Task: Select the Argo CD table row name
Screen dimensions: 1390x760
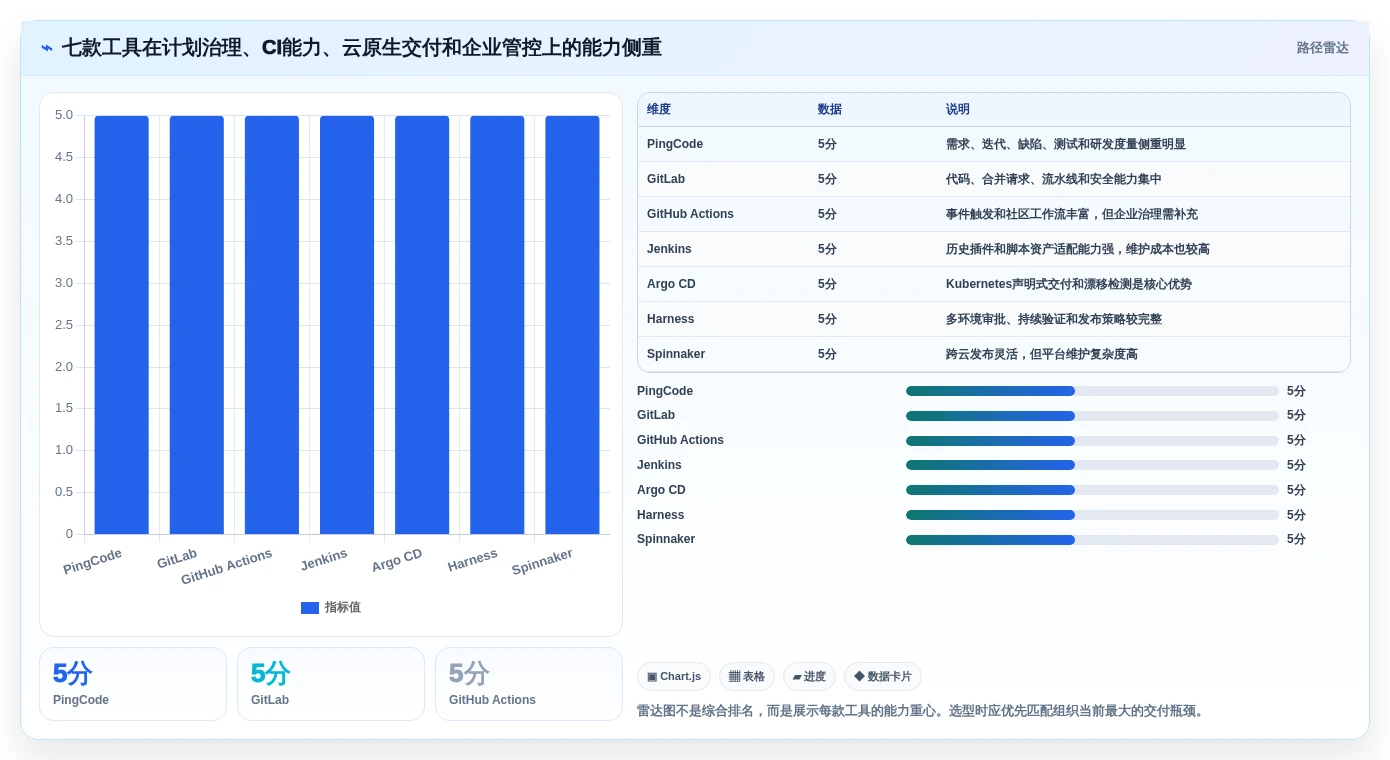Action: (671, 284)
